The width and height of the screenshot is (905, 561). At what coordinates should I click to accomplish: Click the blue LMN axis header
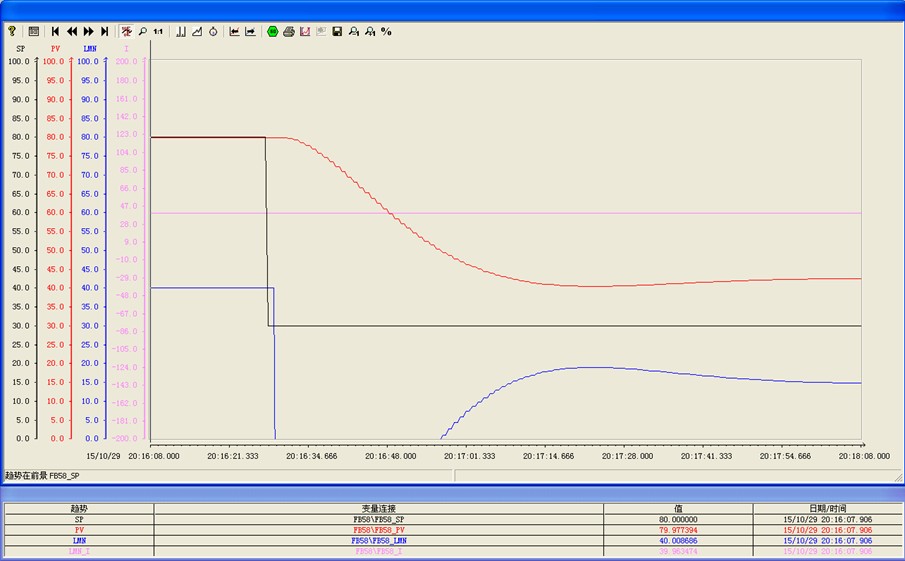[x=90, y=48]
